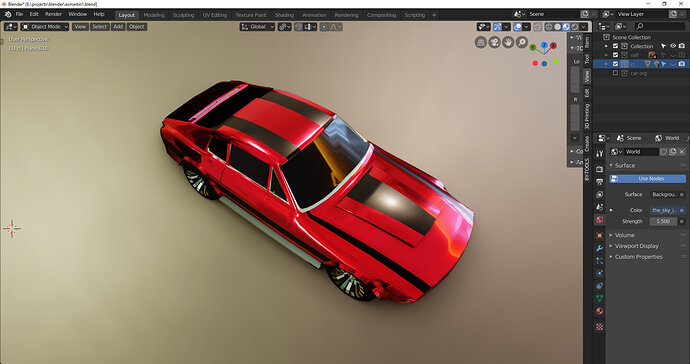Click the Z axis on navigation gizmo
The height and width of the screenshot is (364, 690).
[x=544, y=45]
